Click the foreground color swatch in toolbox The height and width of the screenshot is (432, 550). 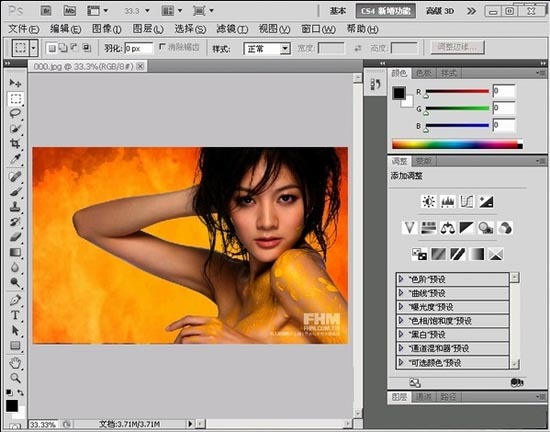(x=12, y=406)
